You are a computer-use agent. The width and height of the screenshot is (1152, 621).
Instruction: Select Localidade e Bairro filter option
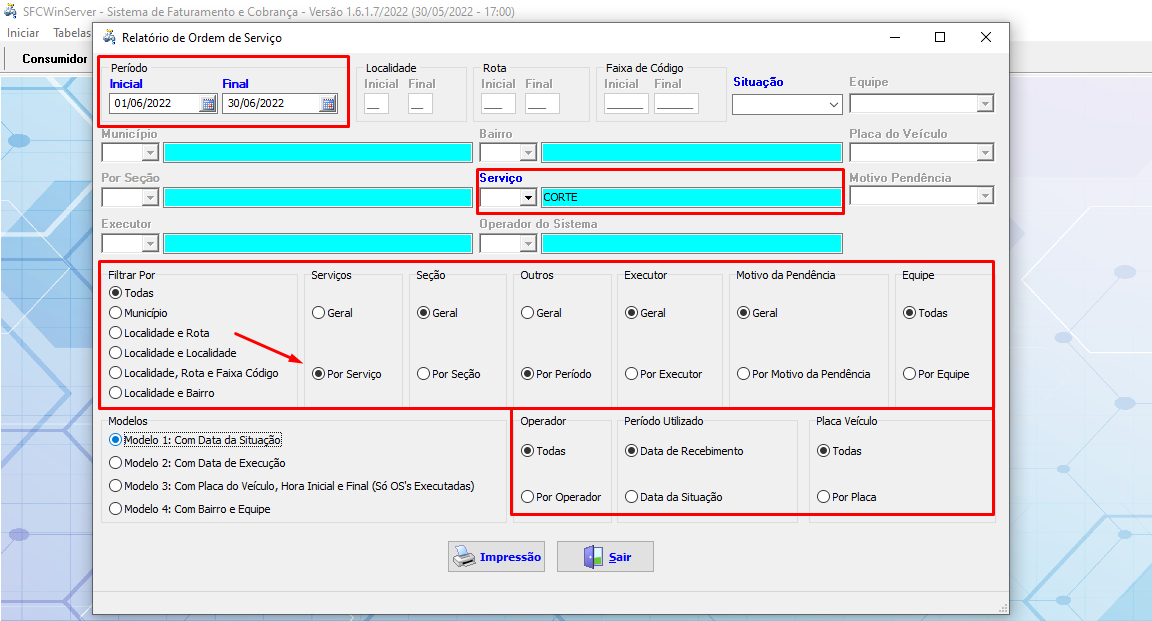(x=116, y=393)
